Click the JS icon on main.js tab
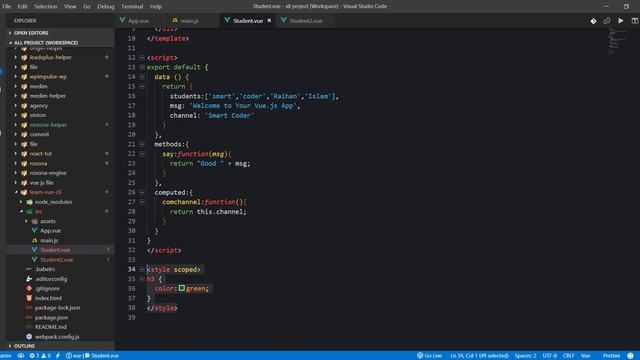 tap(175, 20)
